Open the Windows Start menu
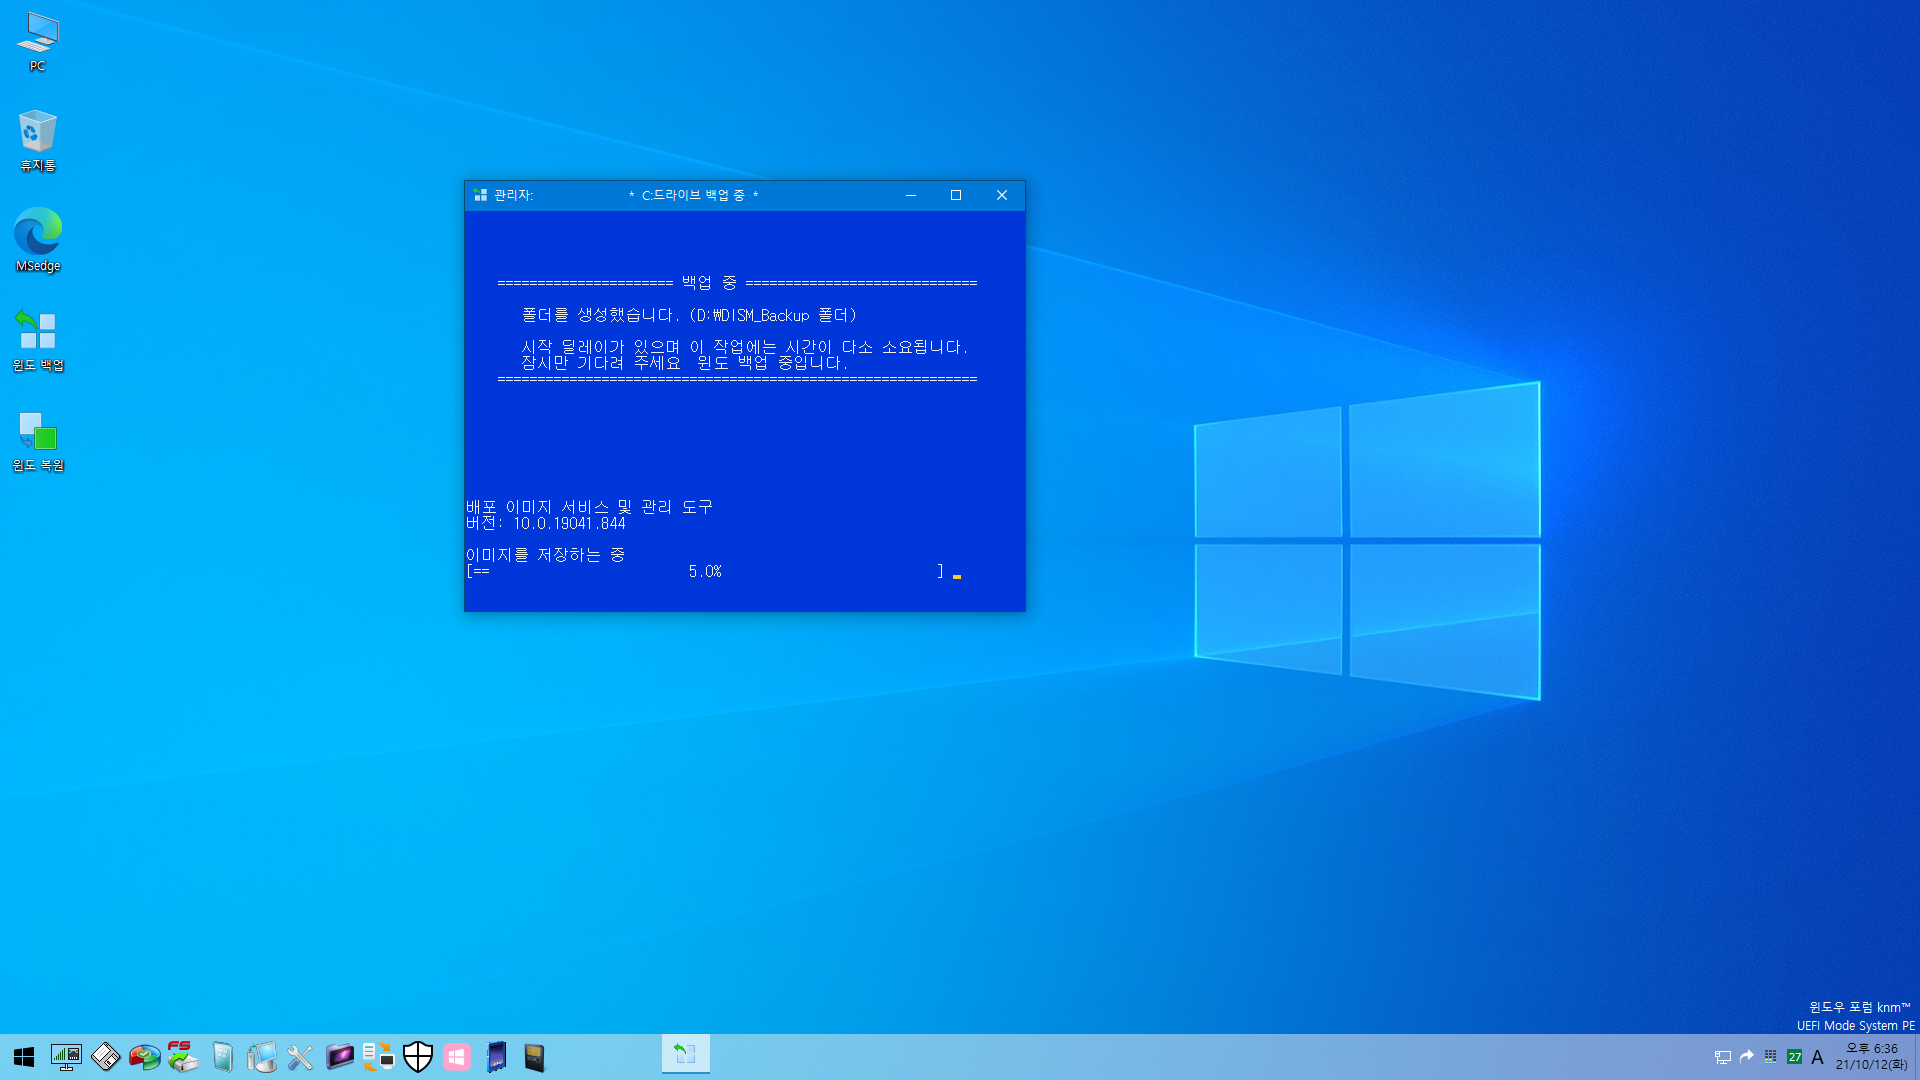 tap(24, 1057)
